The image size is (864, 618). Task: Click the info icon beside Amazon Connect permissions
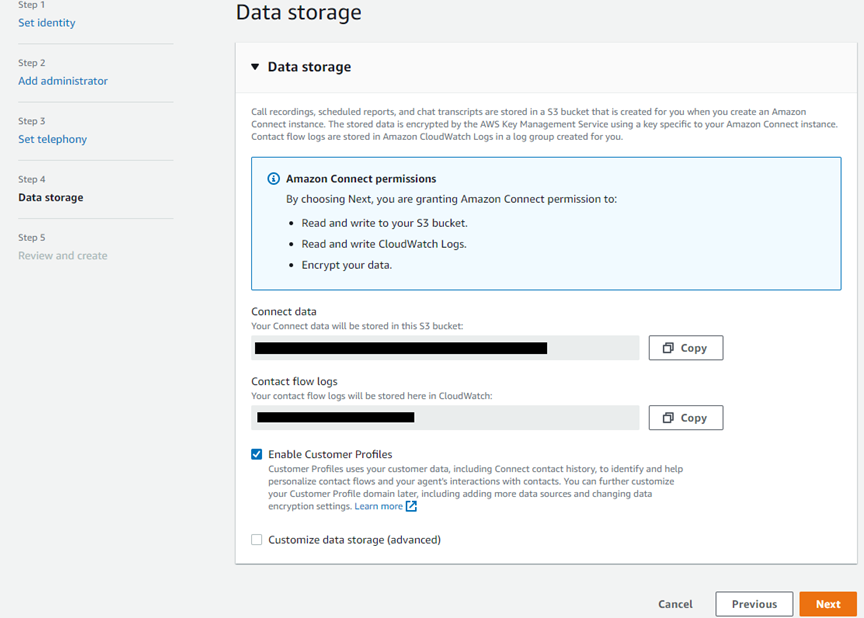click(273, 178)
